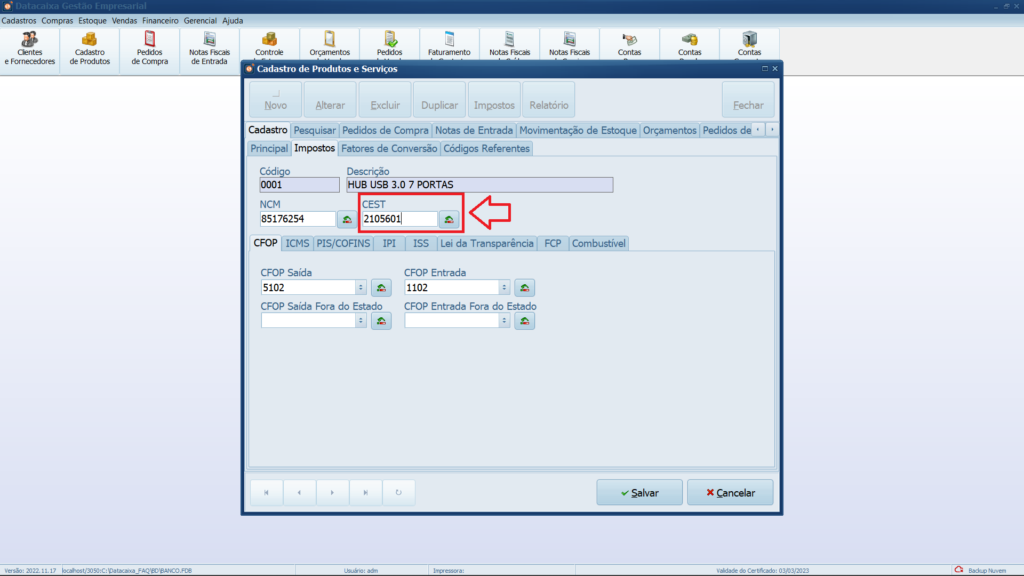
Task: Expand CFOP Entrada Fora do Estado dropdown
Action: [504, 321]
